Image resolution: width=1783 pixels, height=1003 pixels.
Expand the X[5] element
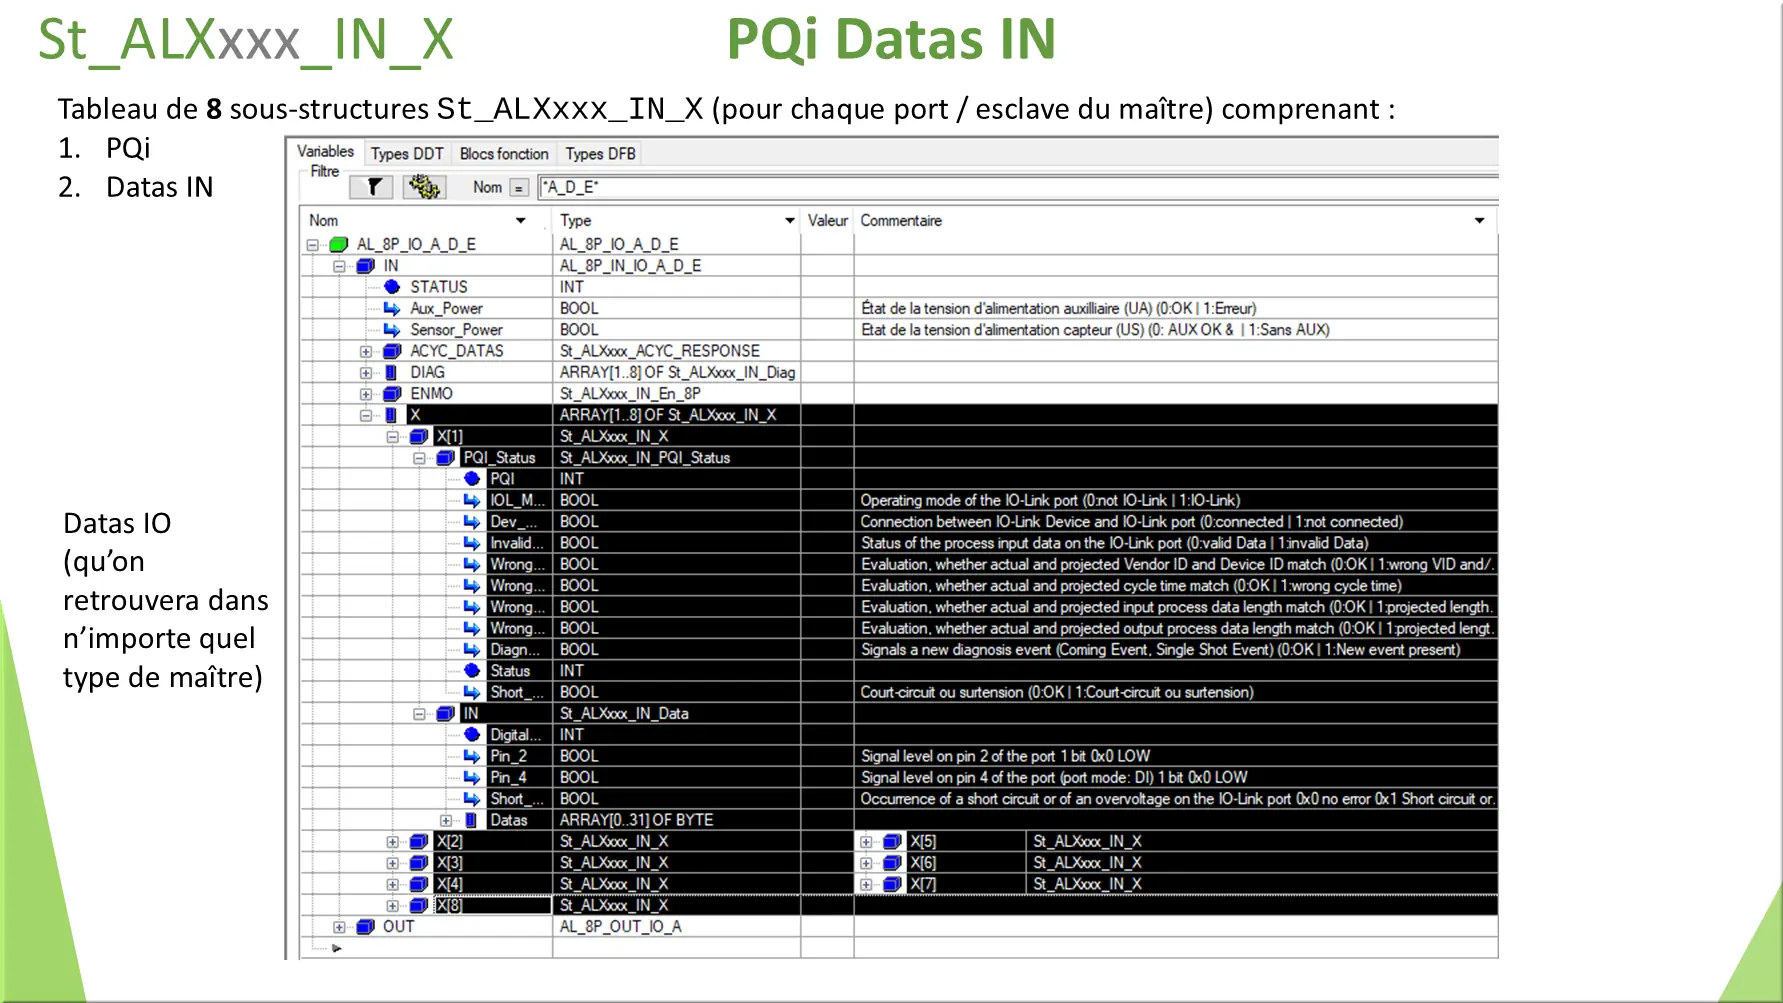pos(866,842)
